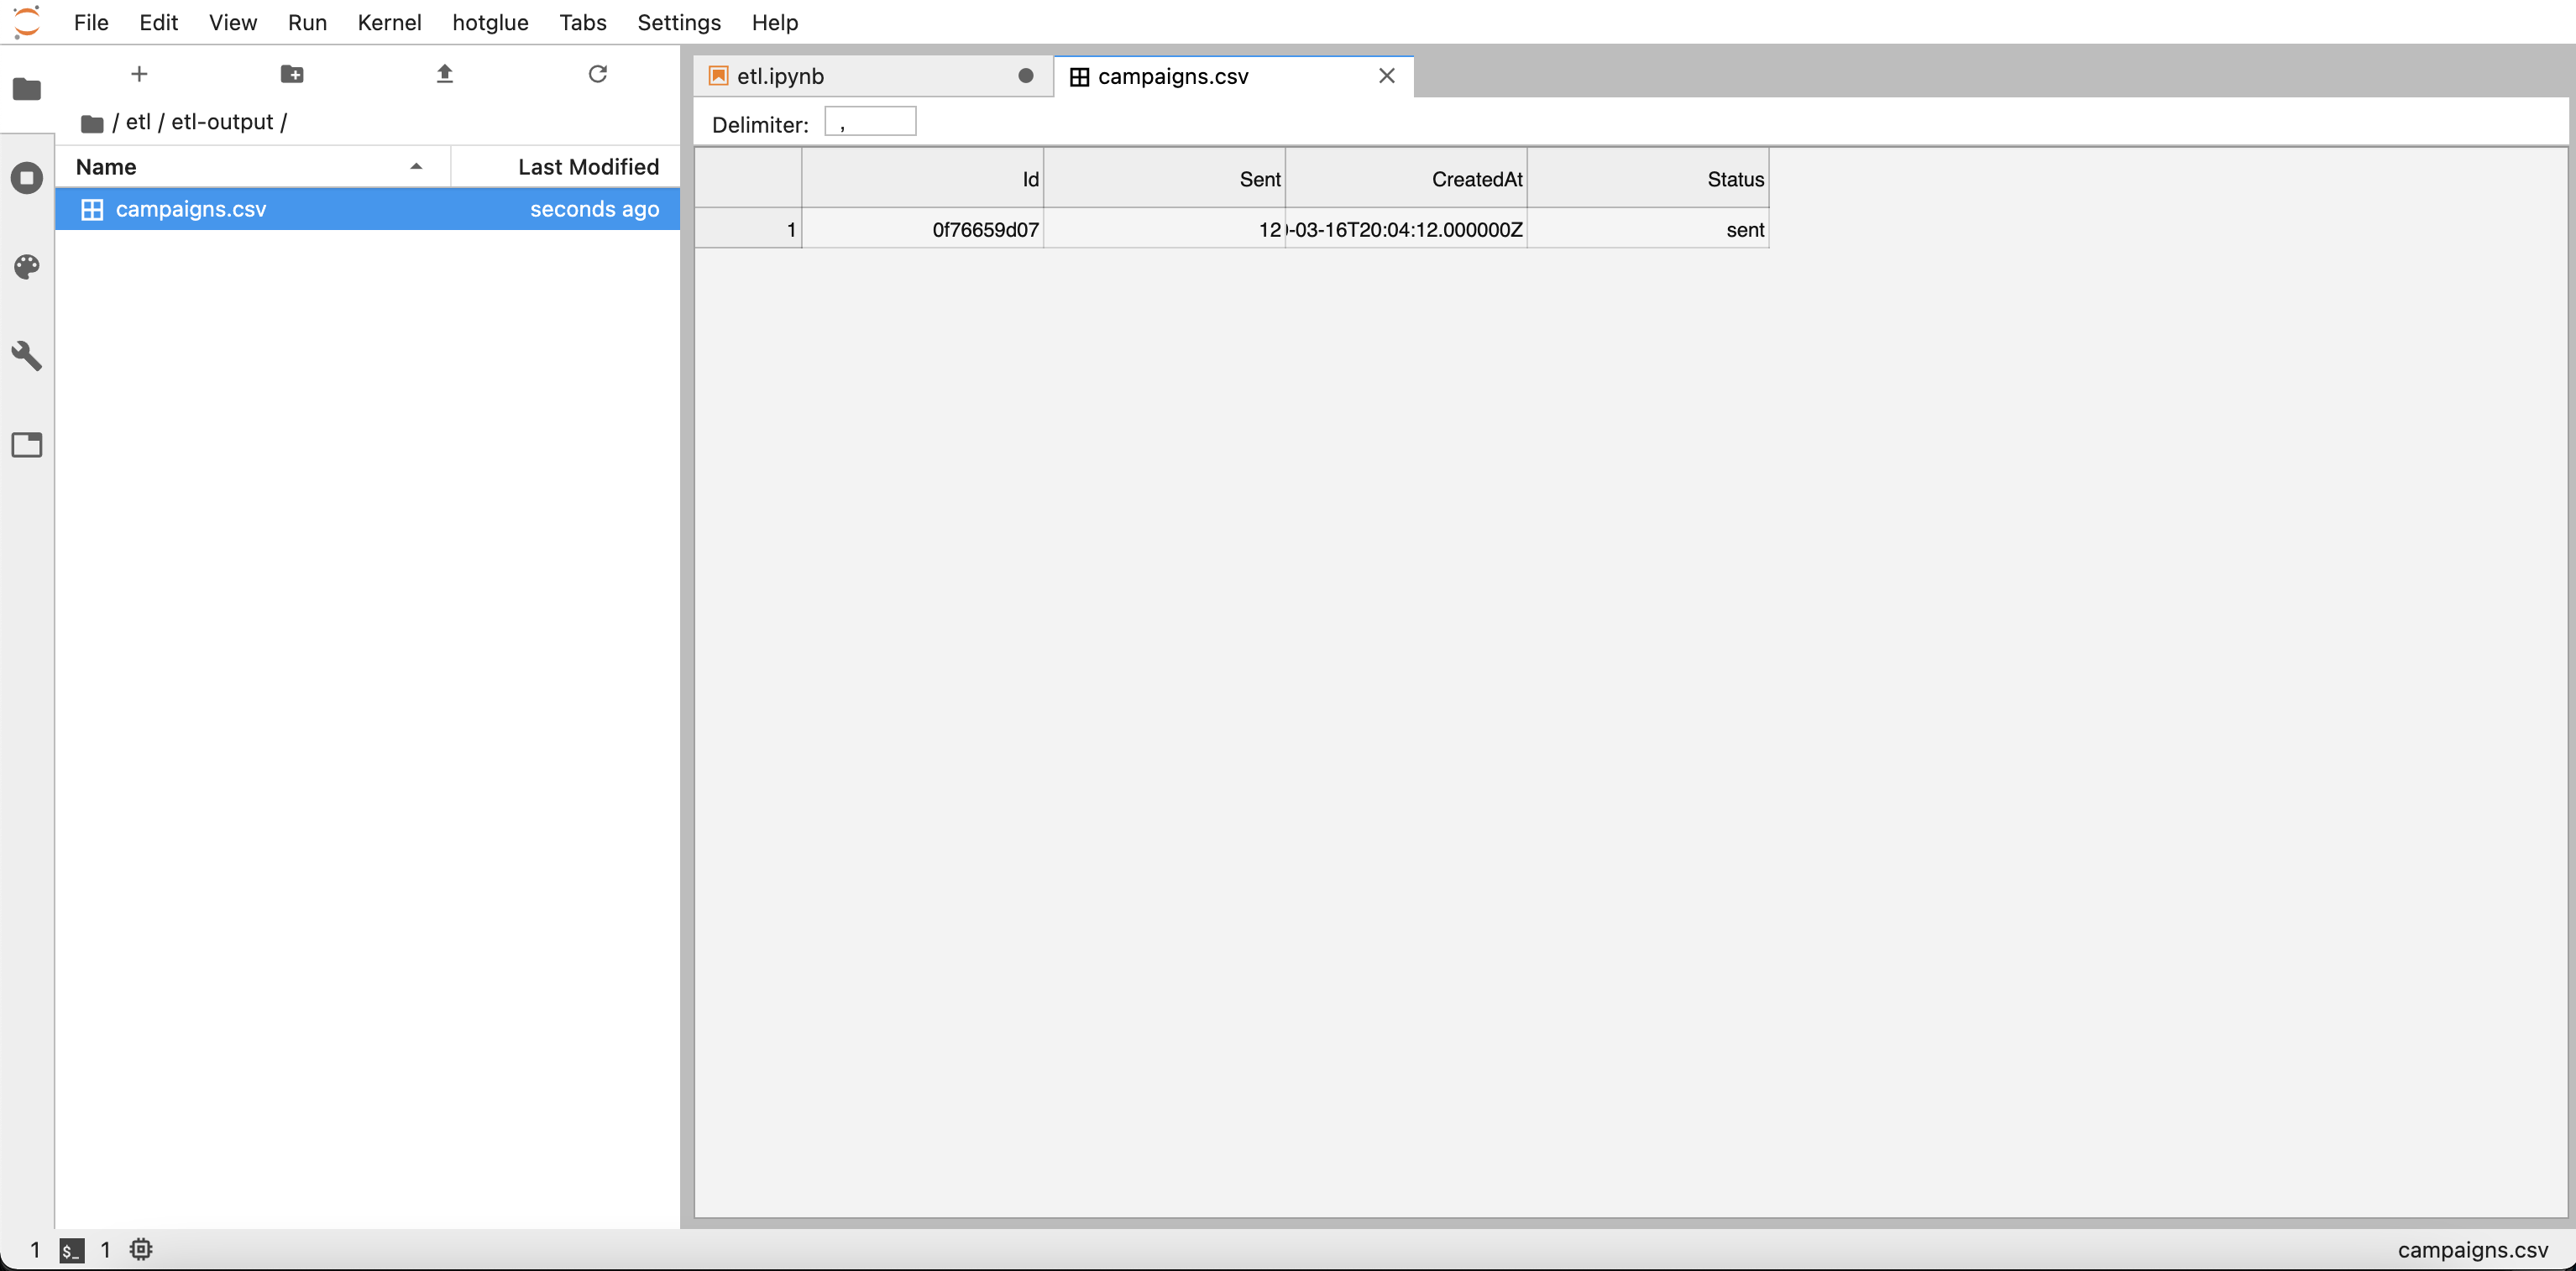Screen dimensions: 2576x1271
Task: Open the hotglue menu
Action: (x=490, y=22)
